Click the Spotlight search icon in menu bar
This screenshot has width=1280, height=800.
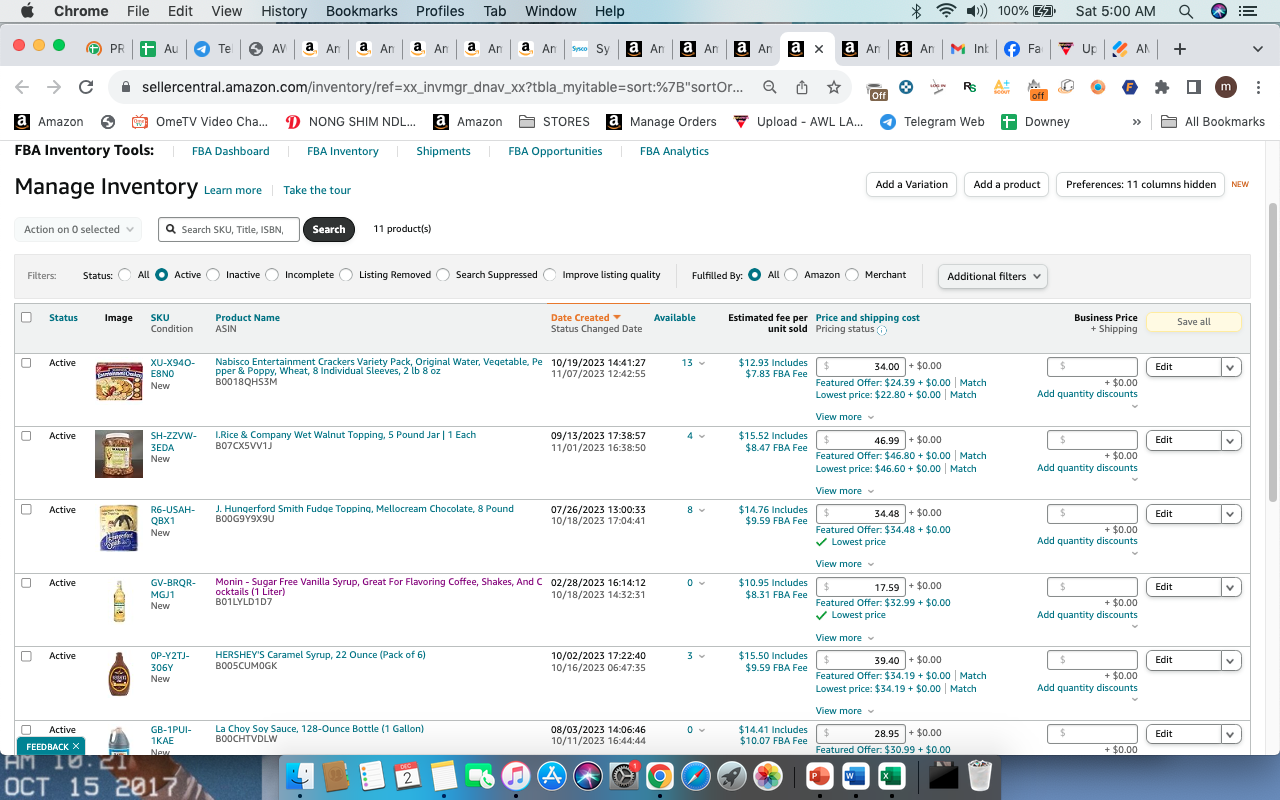(x=1186, y=11)
